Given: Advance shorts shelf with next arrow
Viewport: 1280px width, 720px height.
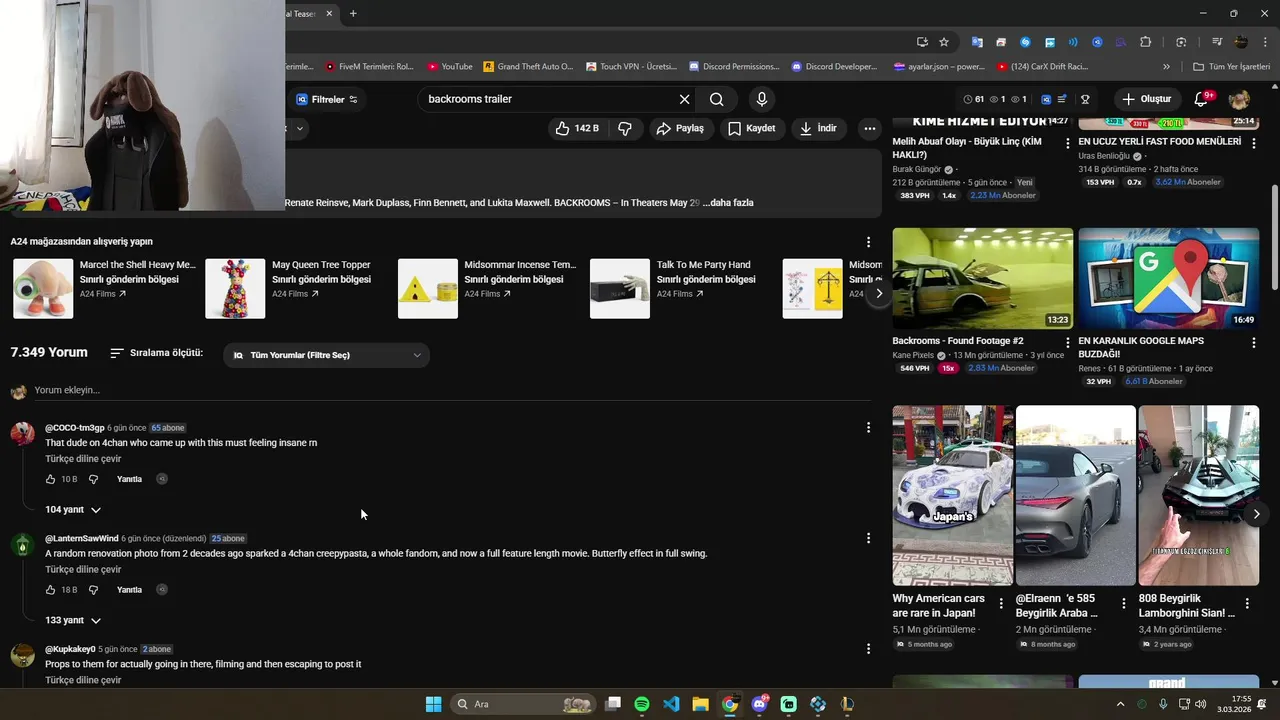Looking at the screenshot, I should point(1256,514).
